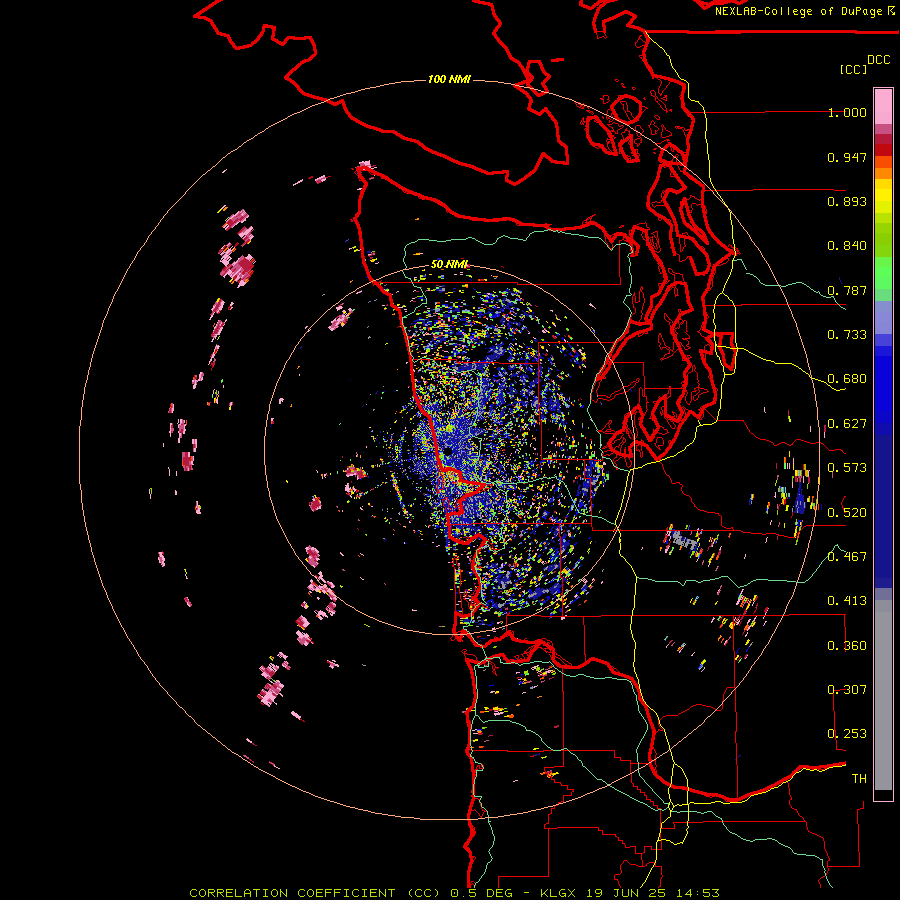Click the 0.520 scale value
Image resolution: width=900 pixels, height=900 pixels.
pos(847,513)
